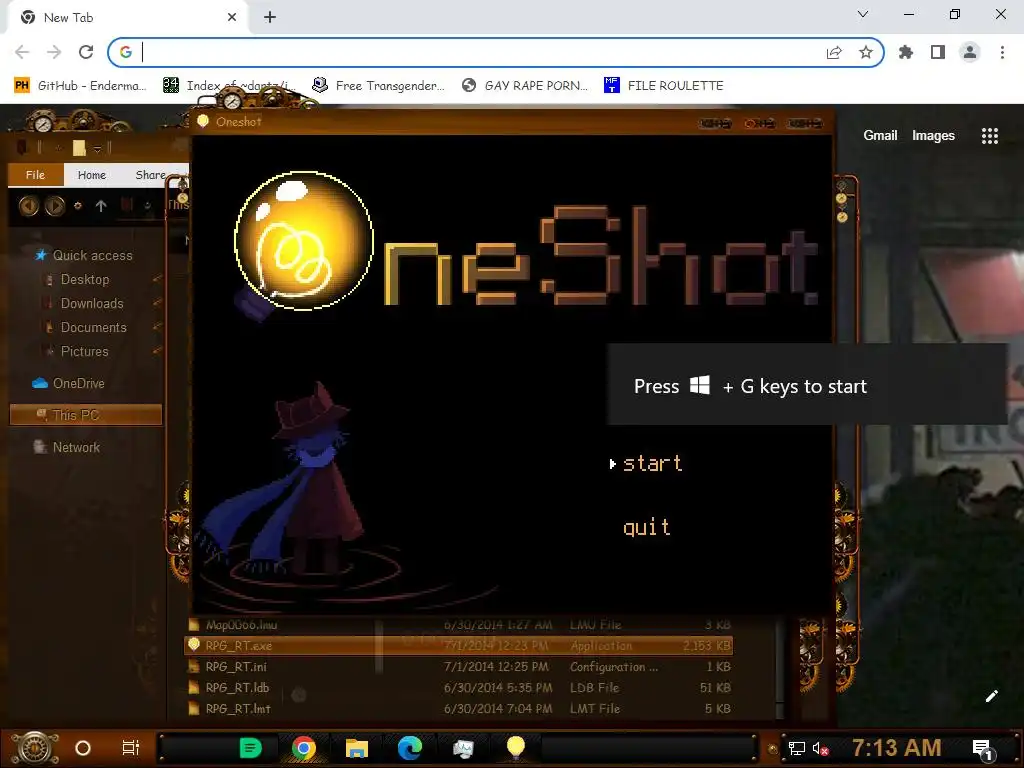Go back one page in Chrome

tap(22, 52)
